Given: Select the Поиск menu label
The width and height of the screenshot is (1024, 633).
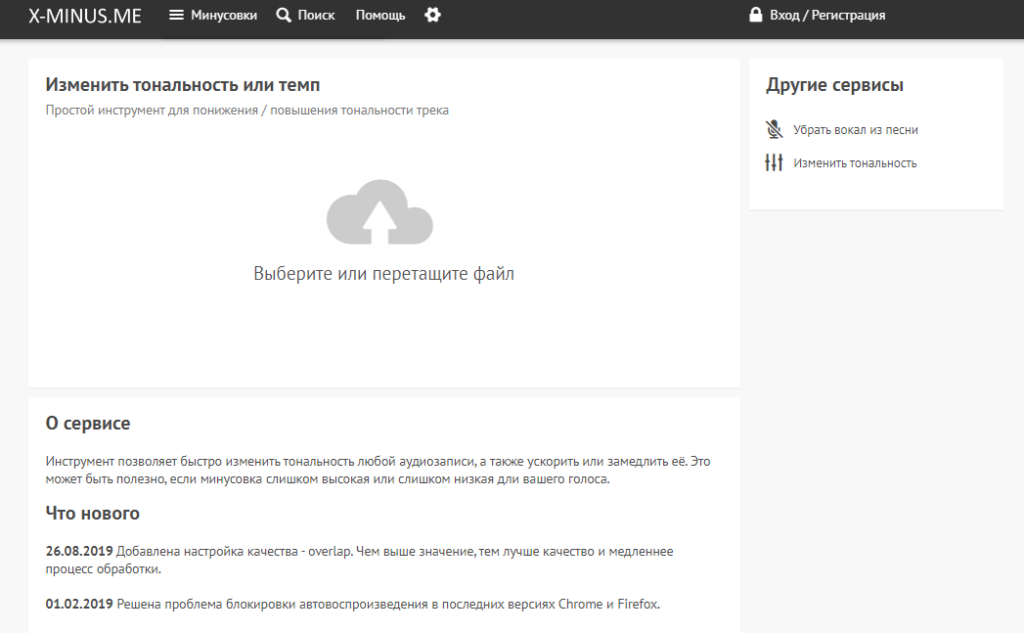Looking at the screenshot, I should 316,15.
